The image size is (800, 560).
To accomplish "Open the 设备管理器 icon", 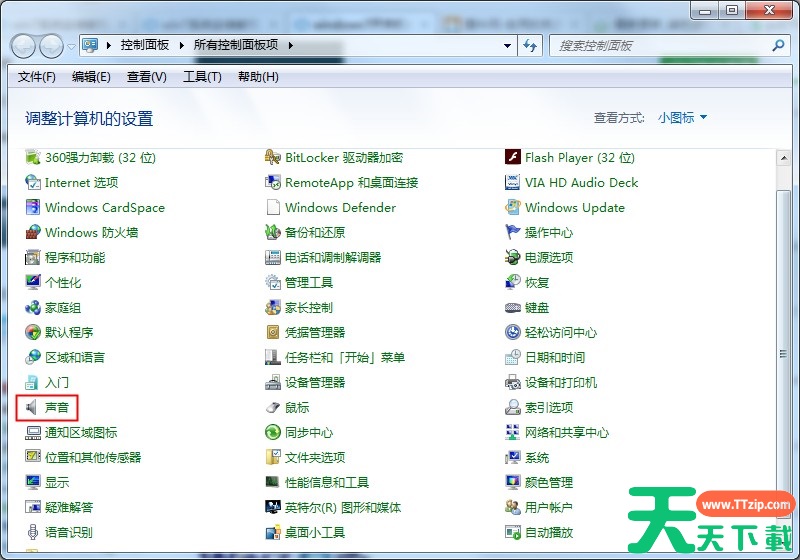I will tap(273, 383).
